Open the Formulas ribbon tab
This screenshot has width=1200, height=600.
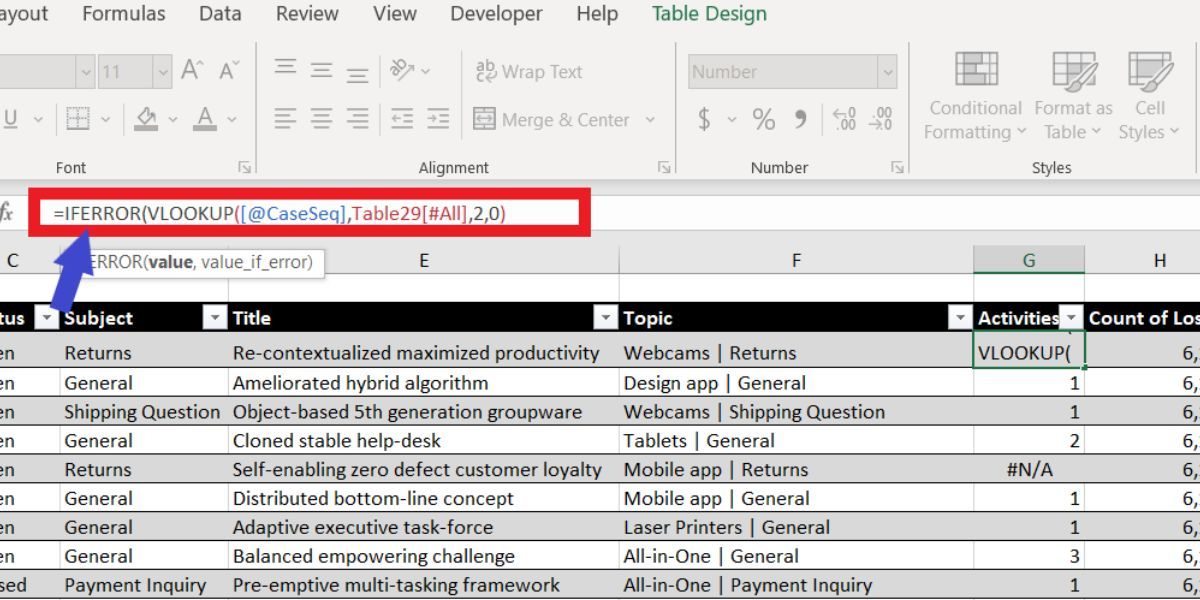[x=124, y=14]
